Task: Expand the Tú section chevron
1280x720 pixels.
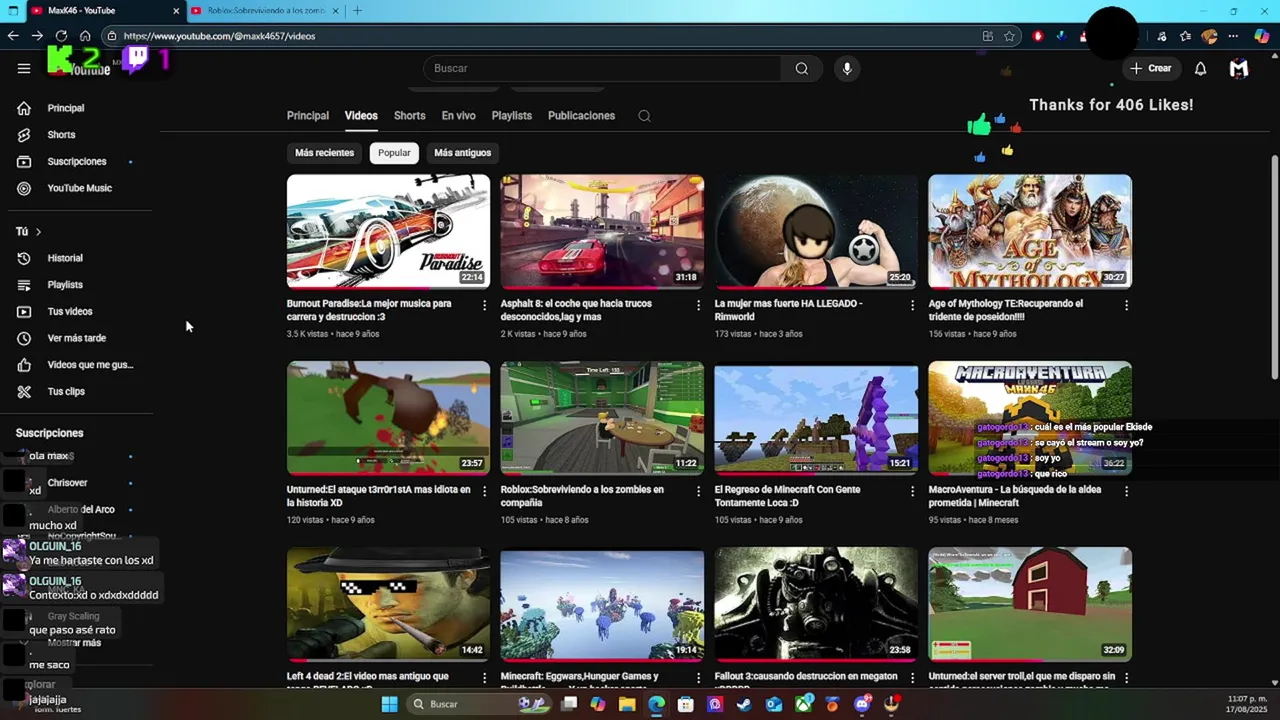Action: pos(38,232)
